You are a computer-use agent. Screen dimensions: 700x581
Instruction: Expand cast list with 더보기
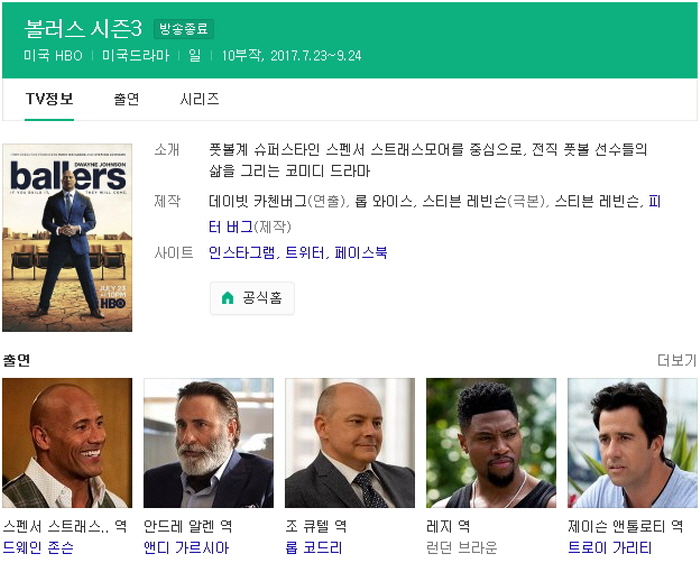(x=676, y=360)
